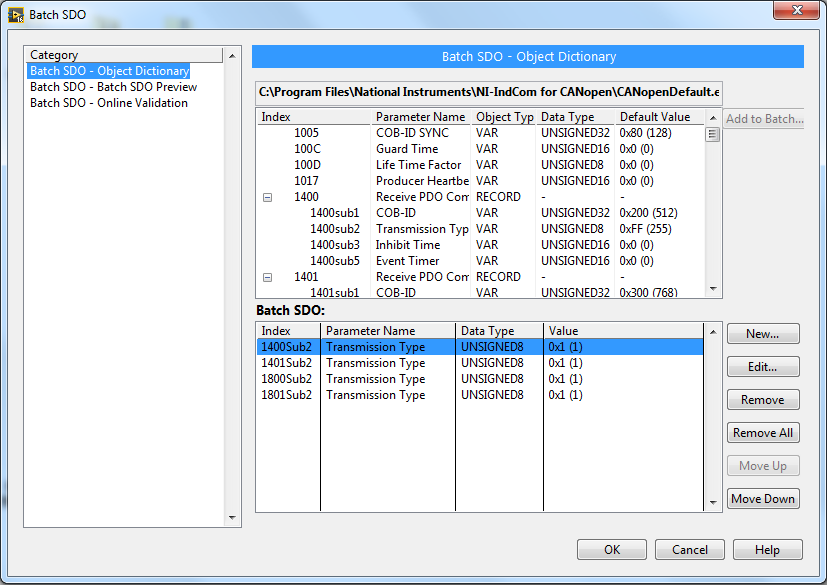Collapse the 1400 Receive PDO record
Screen dimensions: 827x585
point(267,197)
